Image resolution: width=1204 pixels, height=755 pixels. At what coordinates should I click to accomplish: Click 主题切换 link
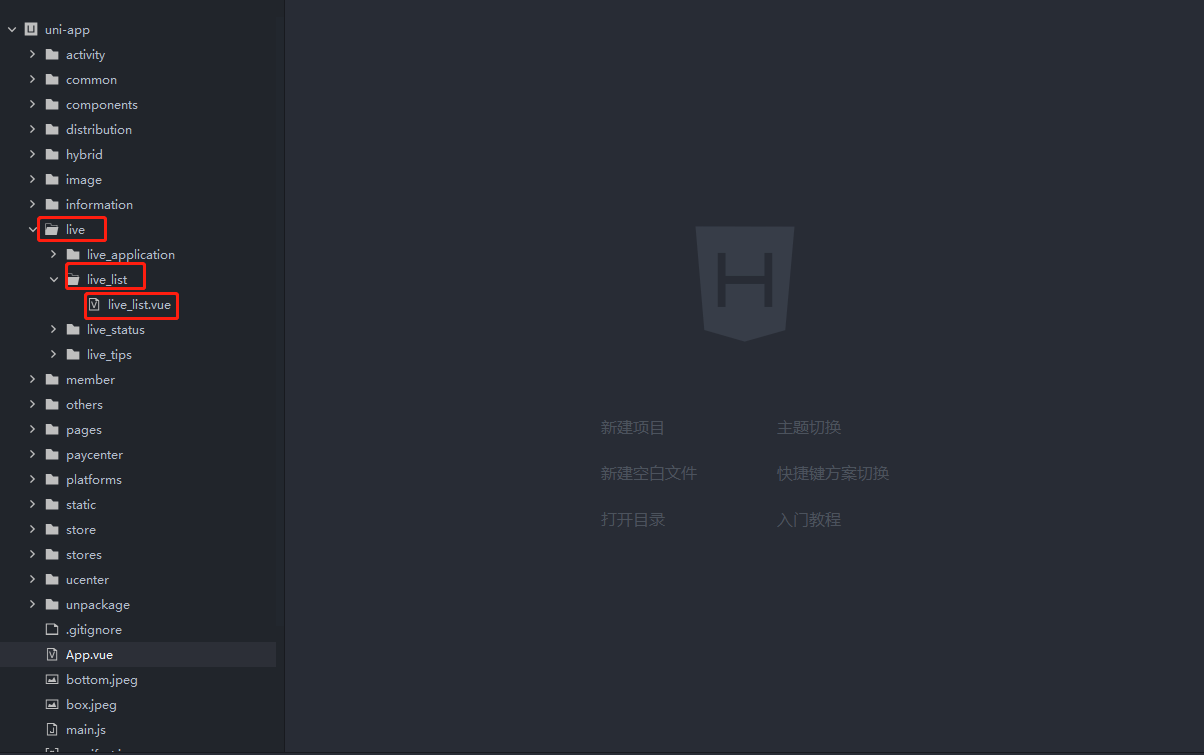coord(809,428)
